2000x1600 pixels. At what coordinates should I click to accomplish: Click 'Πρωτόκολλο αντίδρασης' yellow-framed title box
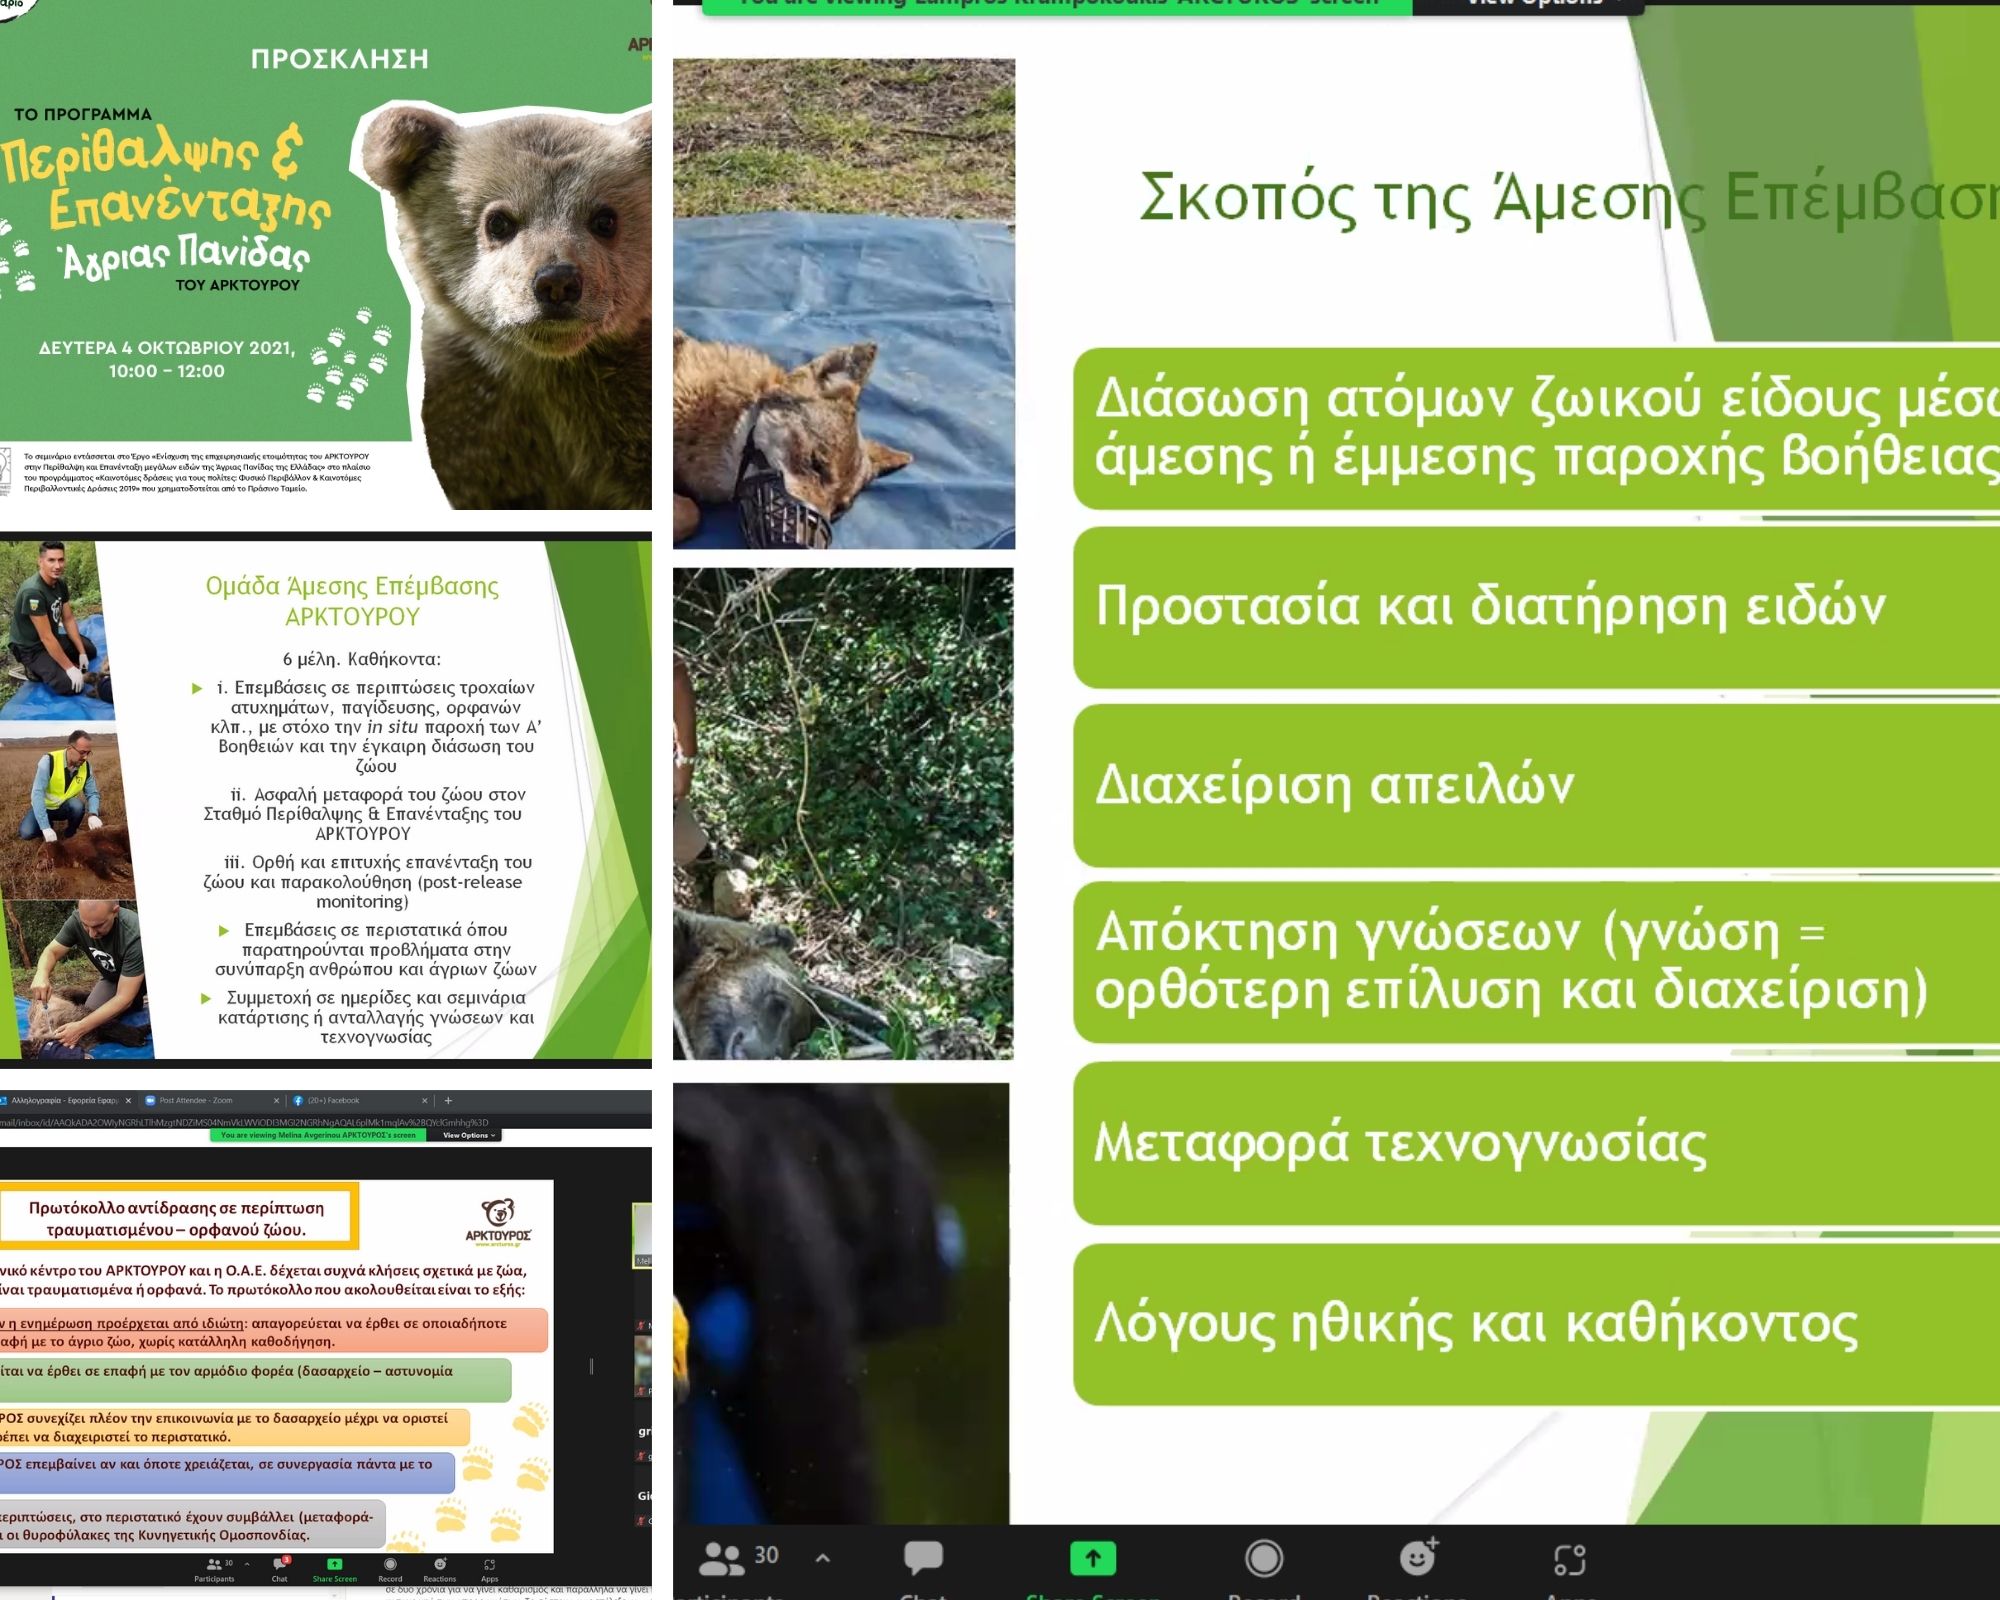(x=177, y=1218)
